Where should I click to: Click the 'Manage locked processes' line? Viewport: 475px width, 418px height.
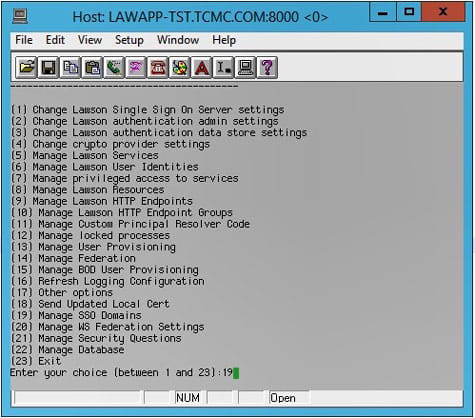(x=90, y=235)
